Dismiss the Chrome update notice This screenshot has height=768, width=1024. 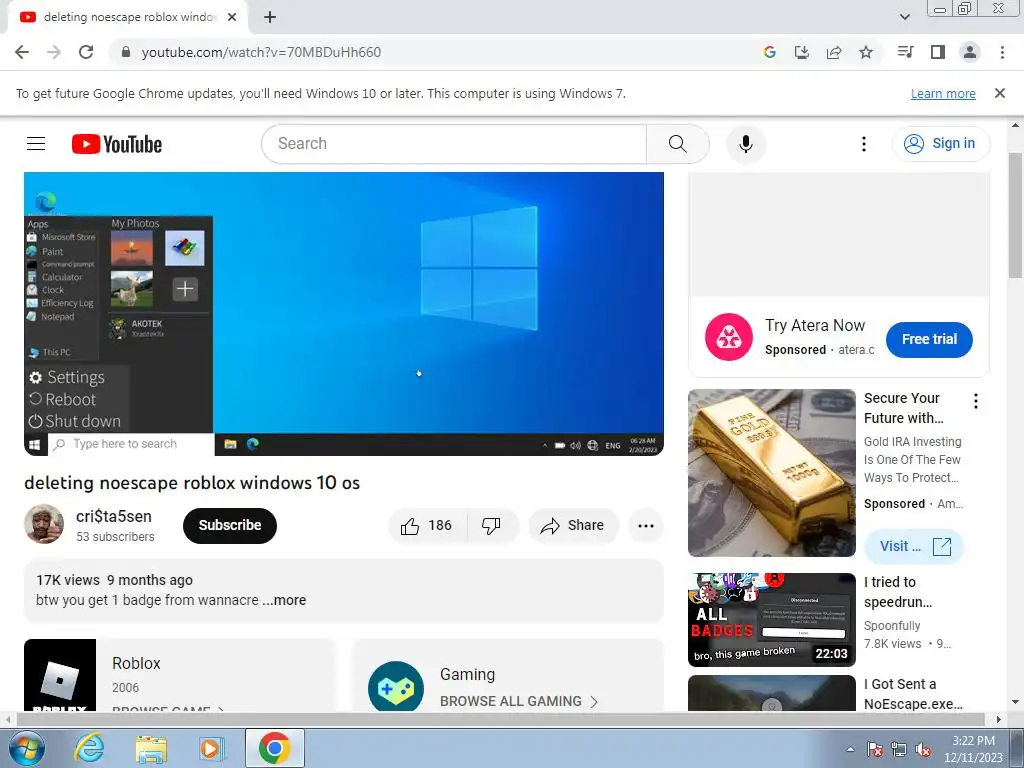click(x=999, y=93)
